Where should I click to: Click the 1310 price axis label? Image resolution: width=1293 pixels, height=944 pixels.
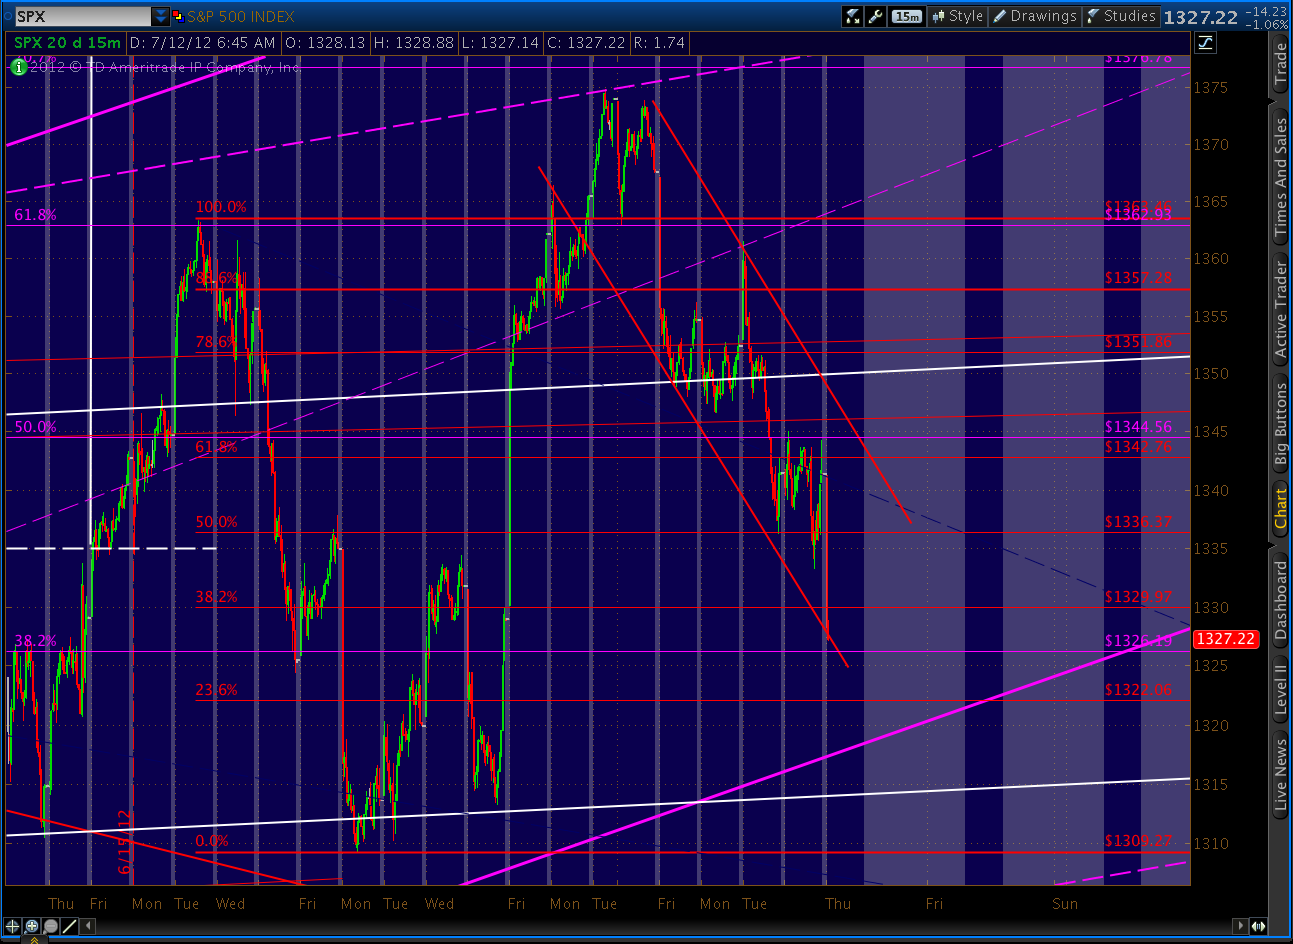pyautogui.click(x=1211, y=843)
